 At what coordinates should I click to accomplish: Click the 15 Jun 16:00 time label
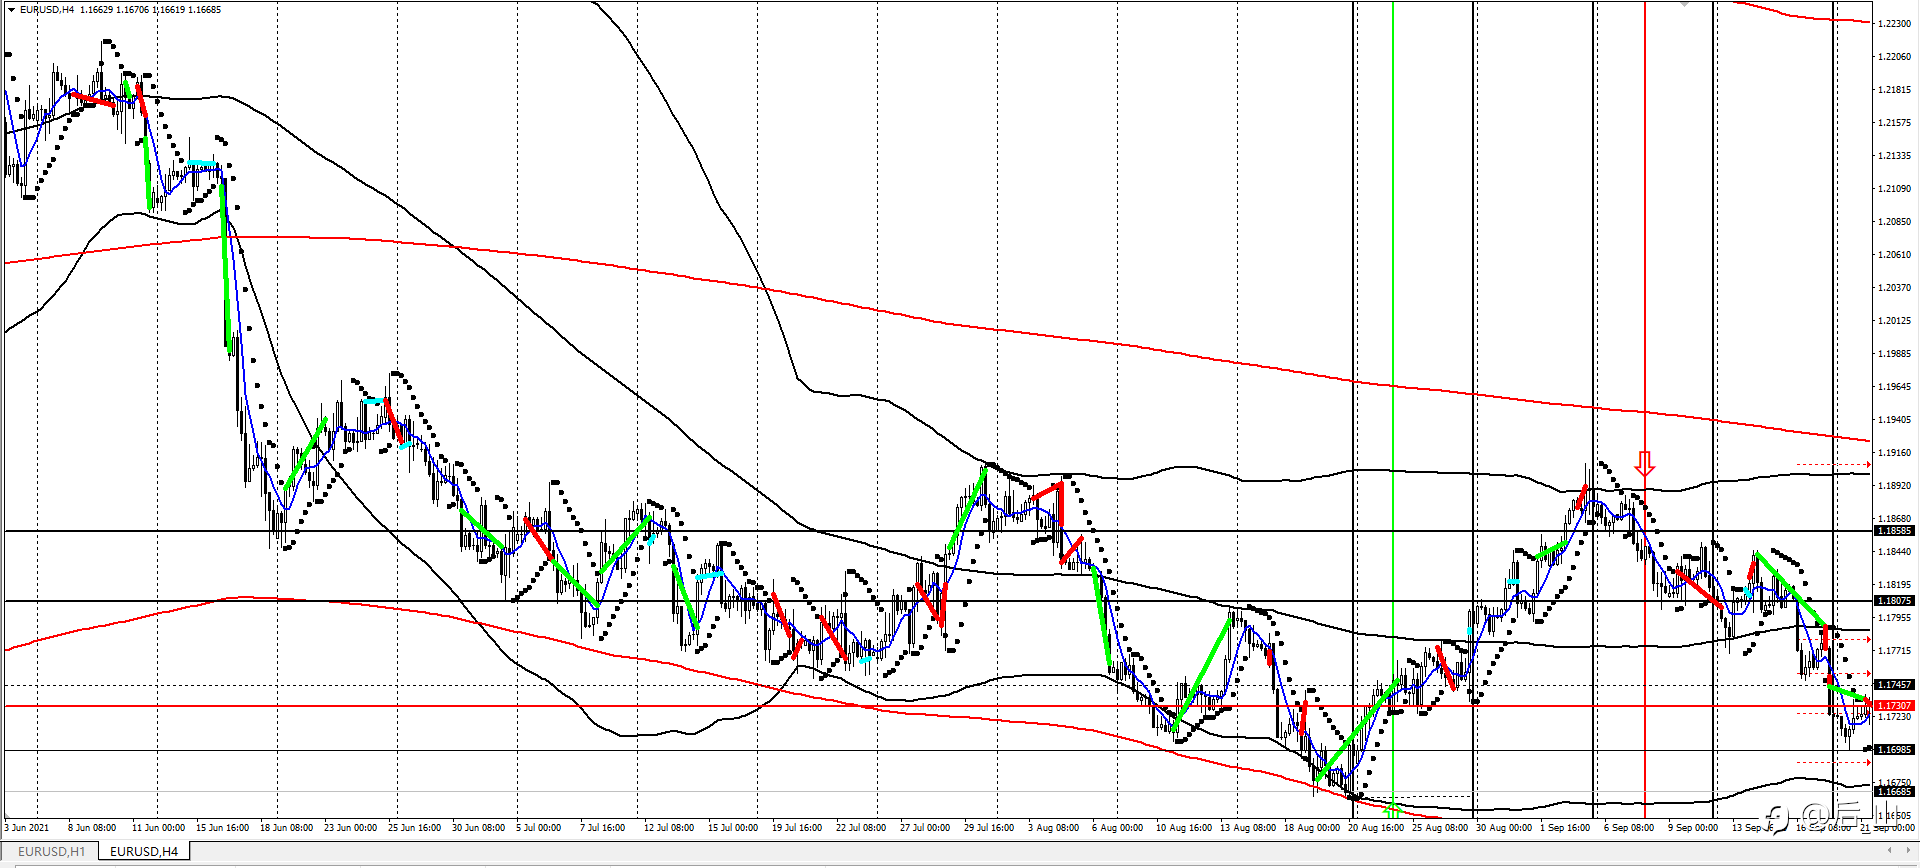pos(222,828)
